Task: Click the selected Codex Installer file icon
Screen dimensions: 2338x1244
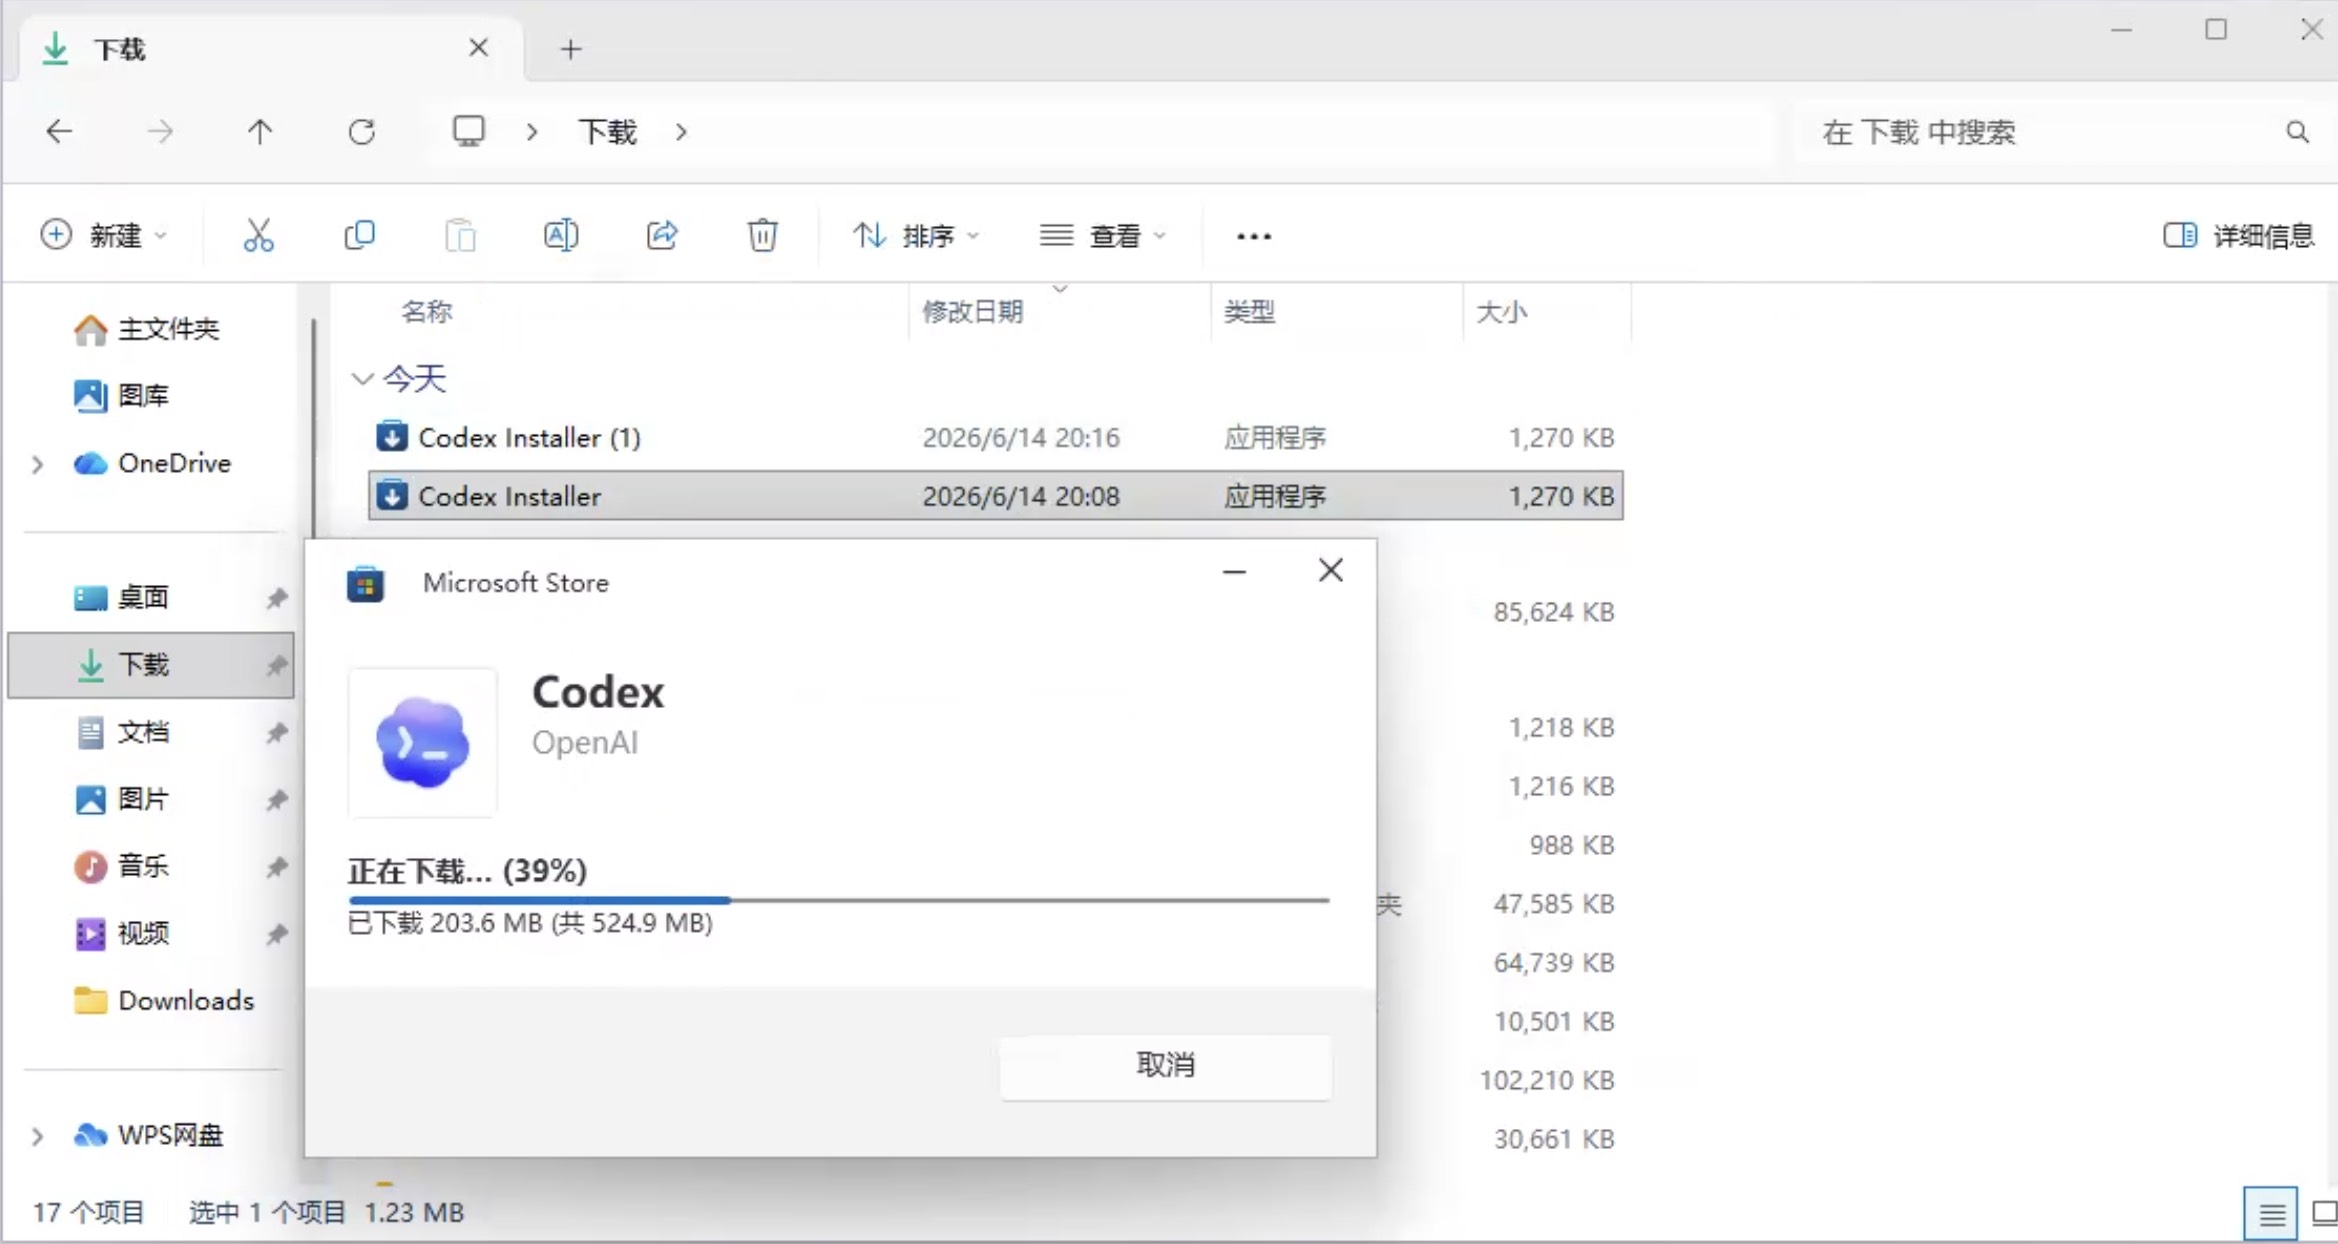Action: pos(392,496)
